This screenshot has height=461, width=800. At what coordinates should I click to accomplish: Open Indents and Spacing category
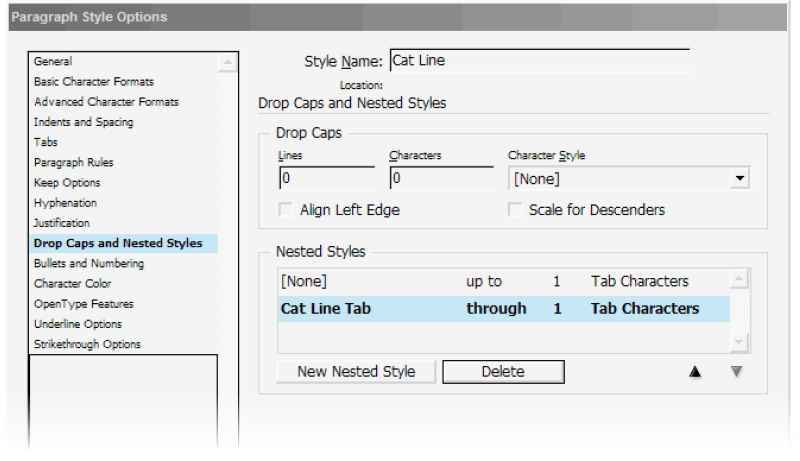pyautogui.click(x=84, y=122)
